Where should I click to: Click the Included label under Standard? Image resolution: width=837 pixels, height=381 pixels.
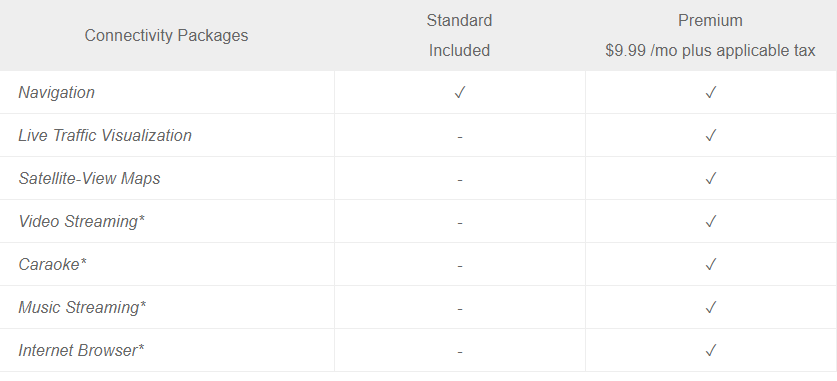pos(459,51)
